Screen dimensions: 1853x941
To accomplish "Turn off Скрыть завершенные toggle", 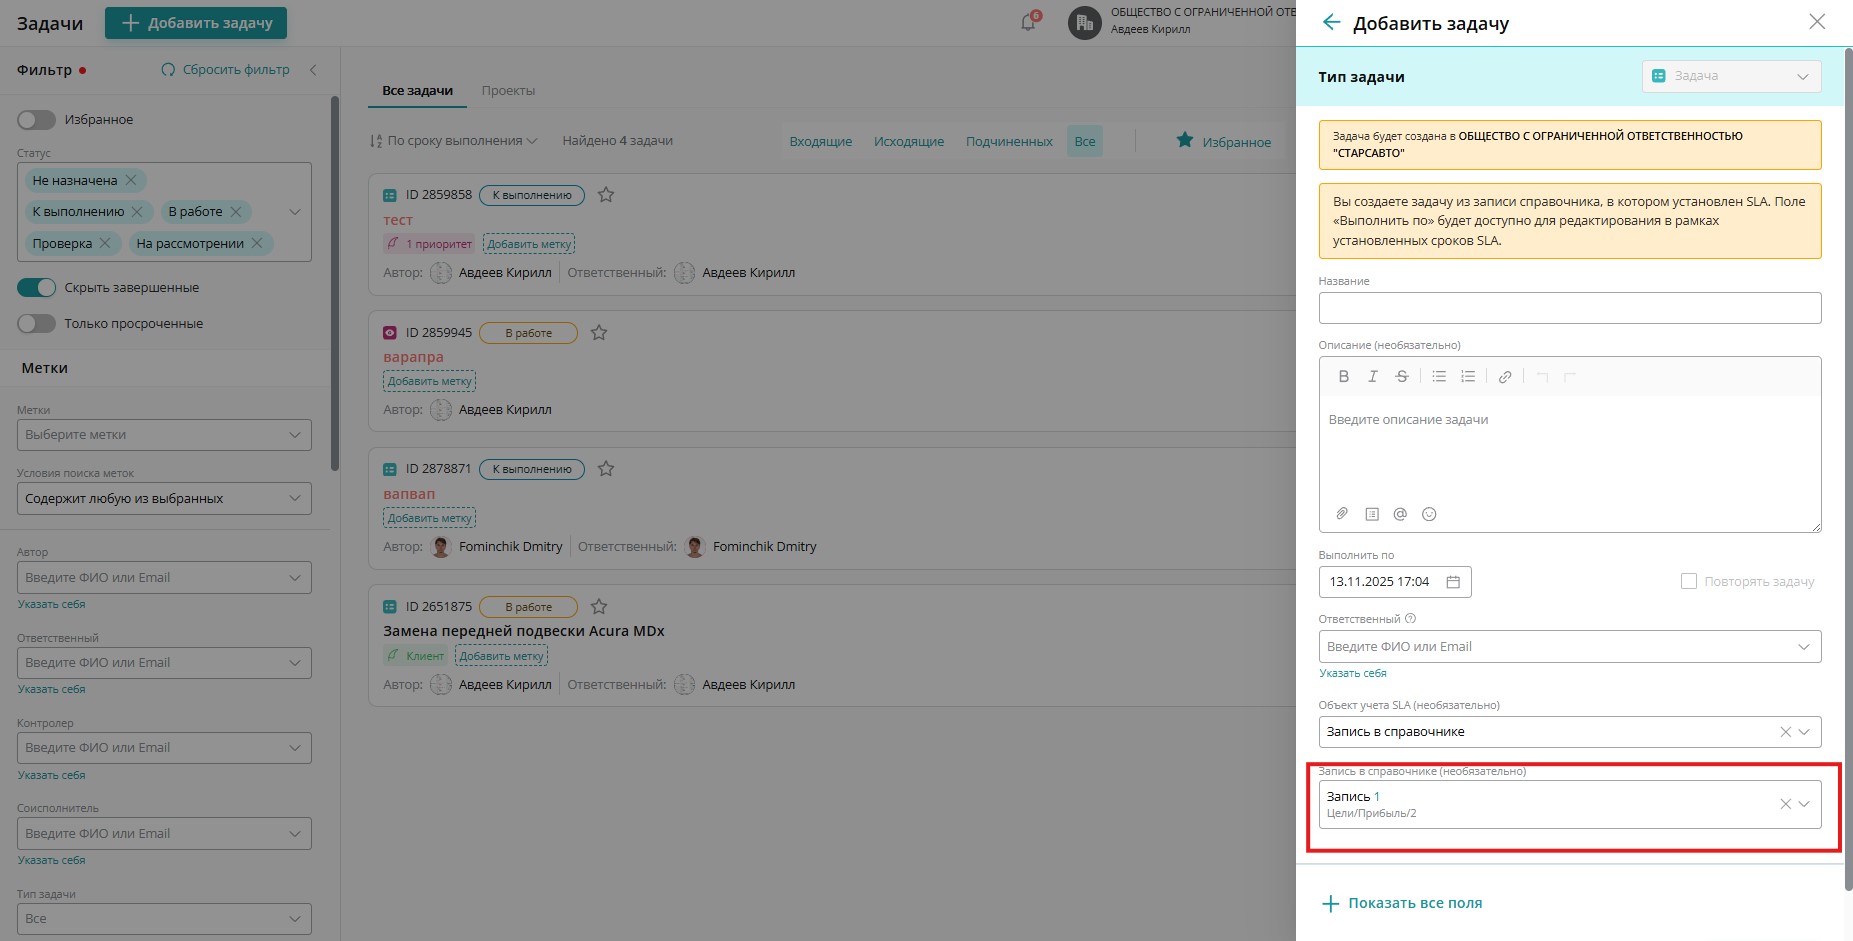I will click(37, 288).
